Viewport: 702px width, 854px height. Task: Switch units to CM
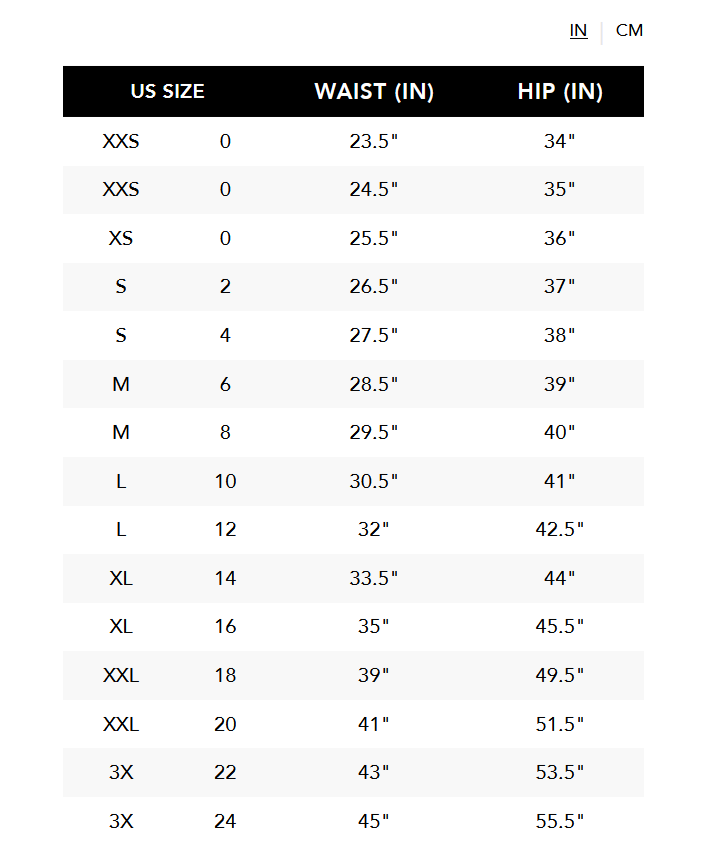(629, 30)
